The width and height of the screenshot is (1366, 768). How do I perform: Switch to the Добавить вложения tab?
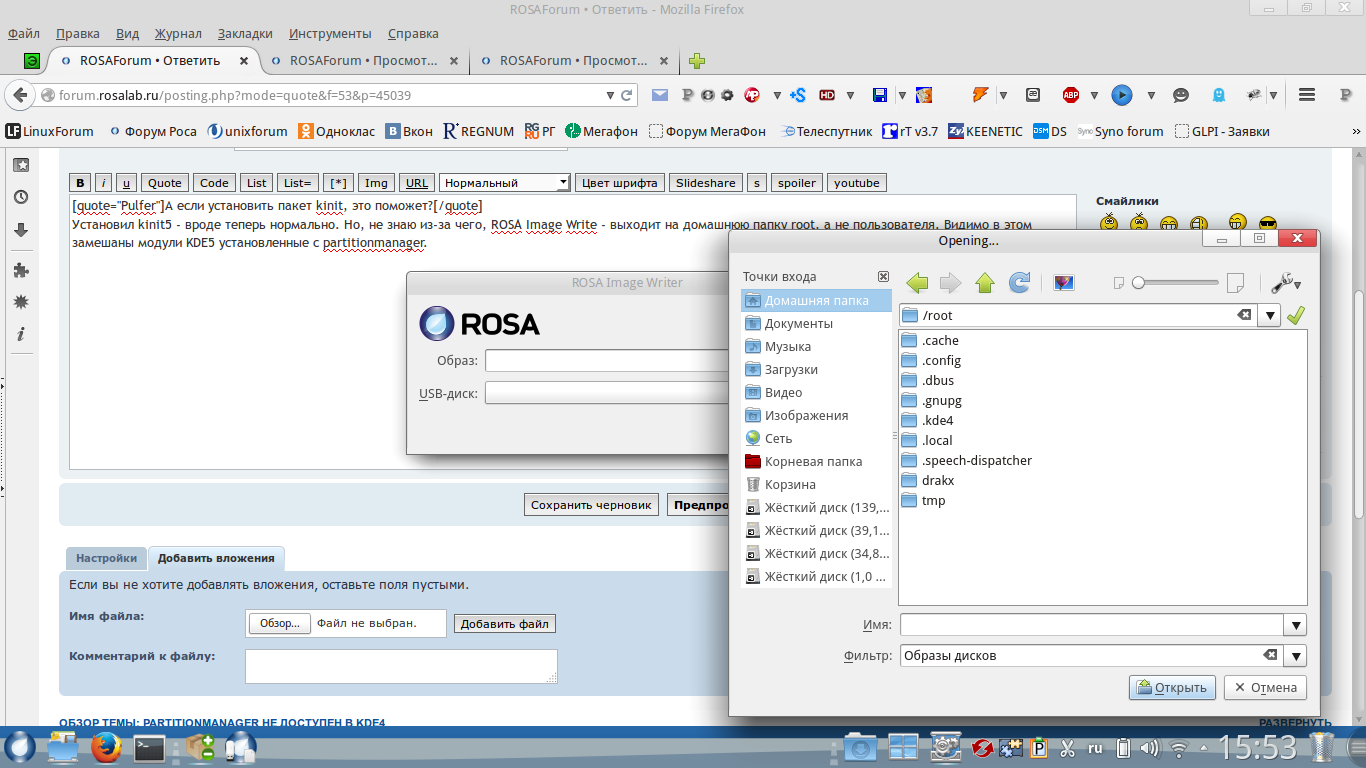click(x=216, y=558)
